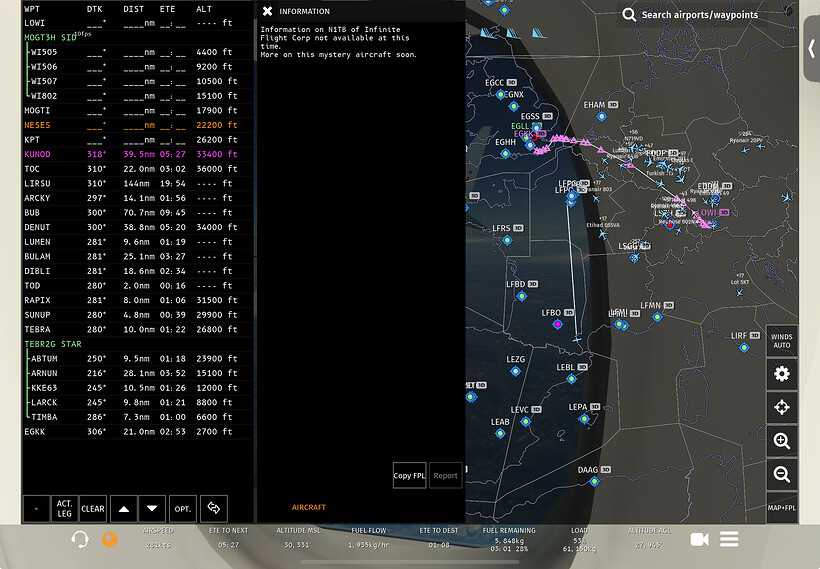Select waypoint LUMEN
Image resolution: width=820 pixels, height=569 pixels.
point(139,243)
